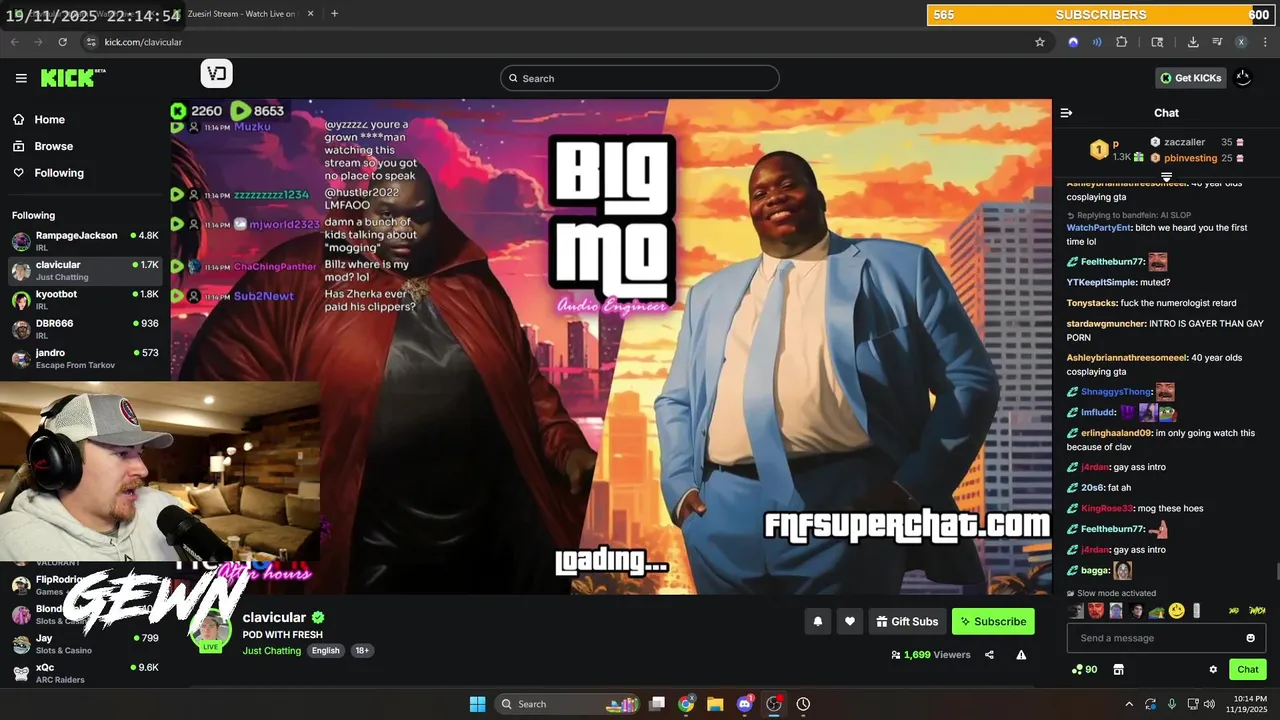The width and height of the screenshot is (1280, 720).
Task: View zaczaller in the gift leaderboard
Action: point(1184,142)
